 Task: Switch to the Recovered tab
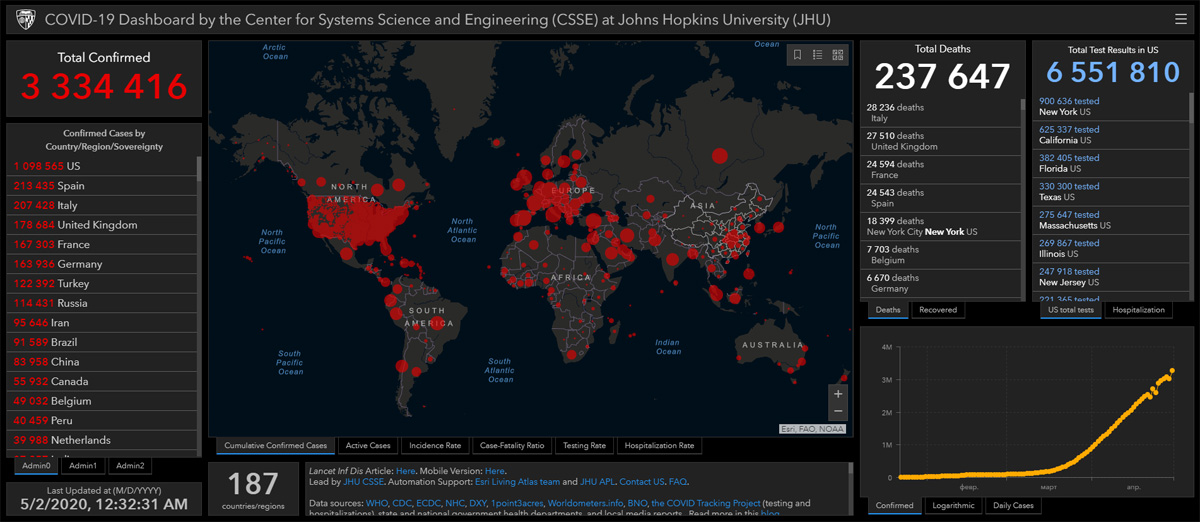click(x=937, y=310)
